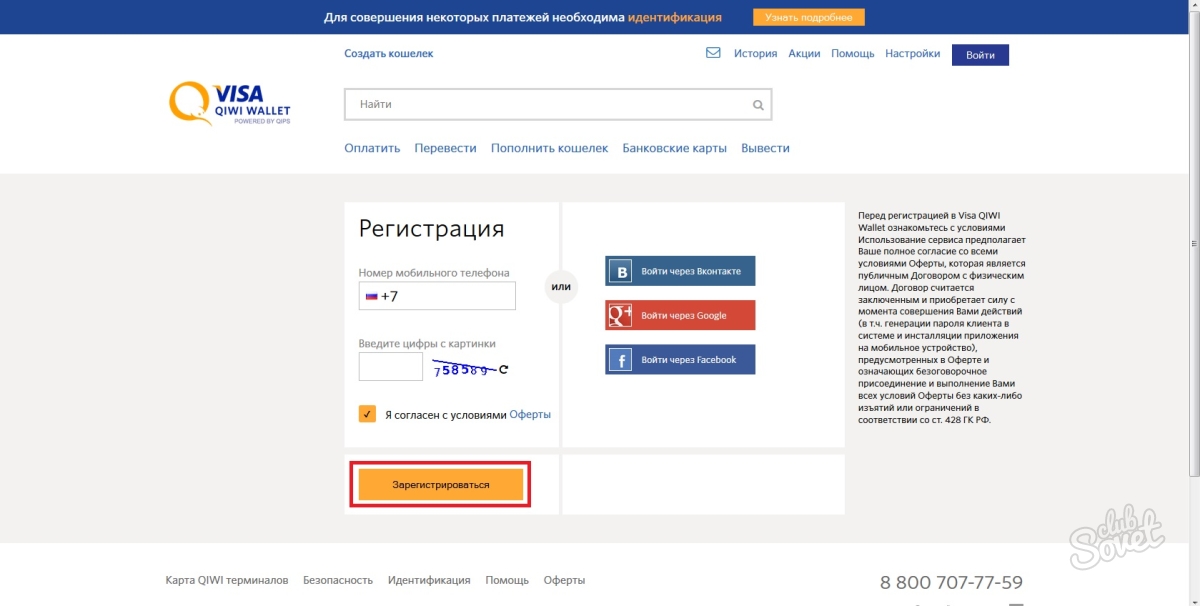Click the Узнать подробнее button

(x=809, y=18)
